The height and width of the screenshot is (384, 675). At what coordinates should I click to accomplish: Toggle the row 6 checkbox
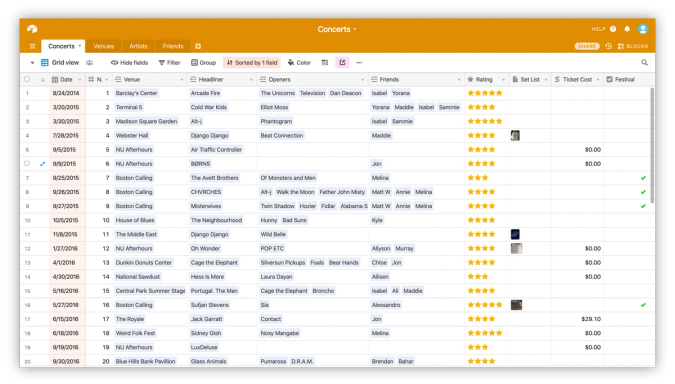(x=27, y=164)
